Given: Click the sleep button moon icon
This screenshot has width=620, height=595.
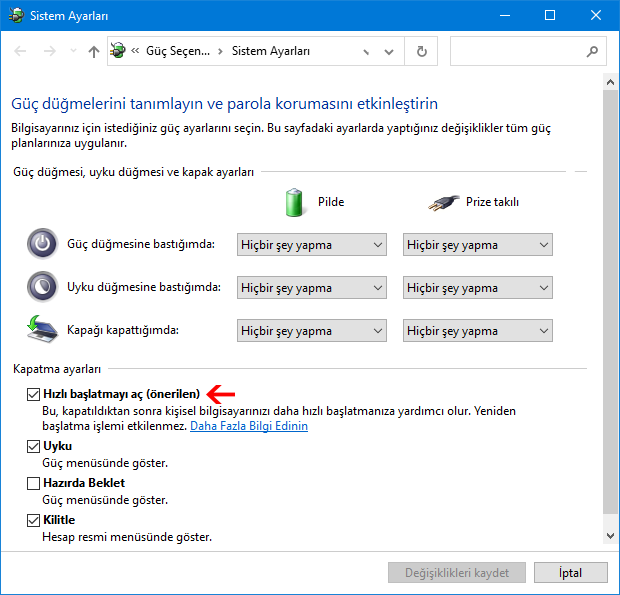Looking at the screenshot, I should coord(42,287).
